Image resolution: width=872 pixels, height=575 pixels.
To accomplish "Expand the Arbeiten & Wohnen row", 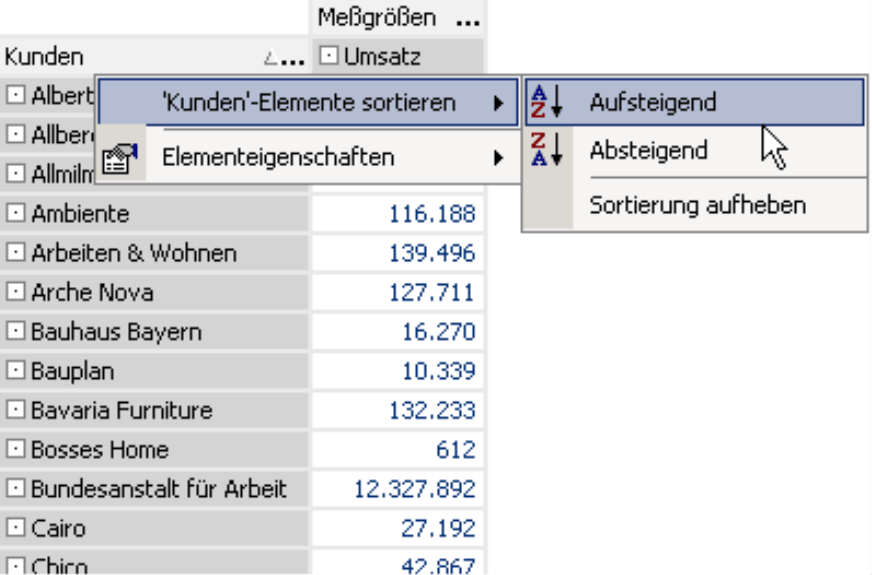I will (16, 253).
